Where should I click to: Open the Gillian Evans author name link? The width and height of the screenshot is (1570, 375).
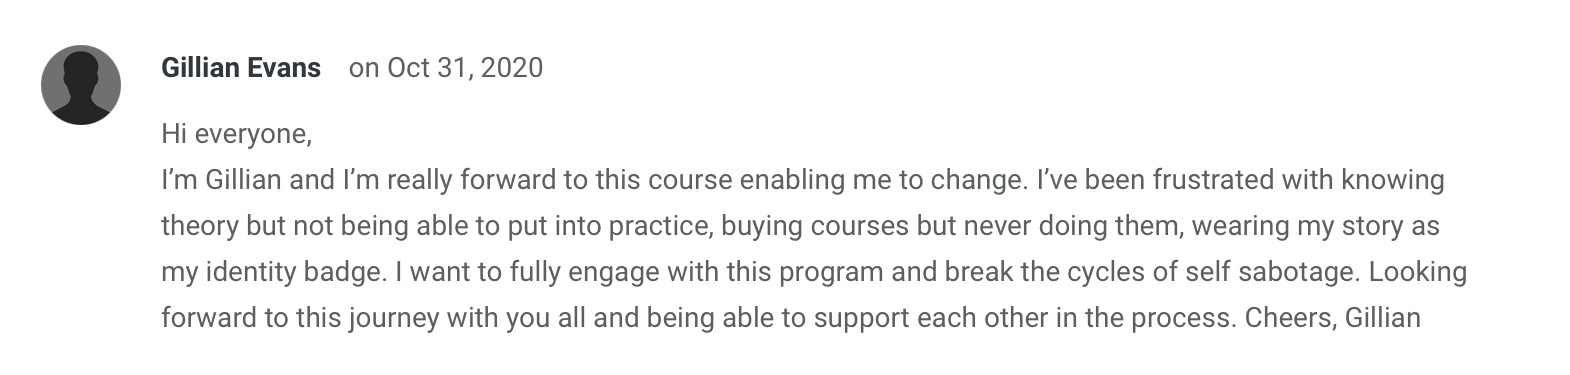(241, 68)
